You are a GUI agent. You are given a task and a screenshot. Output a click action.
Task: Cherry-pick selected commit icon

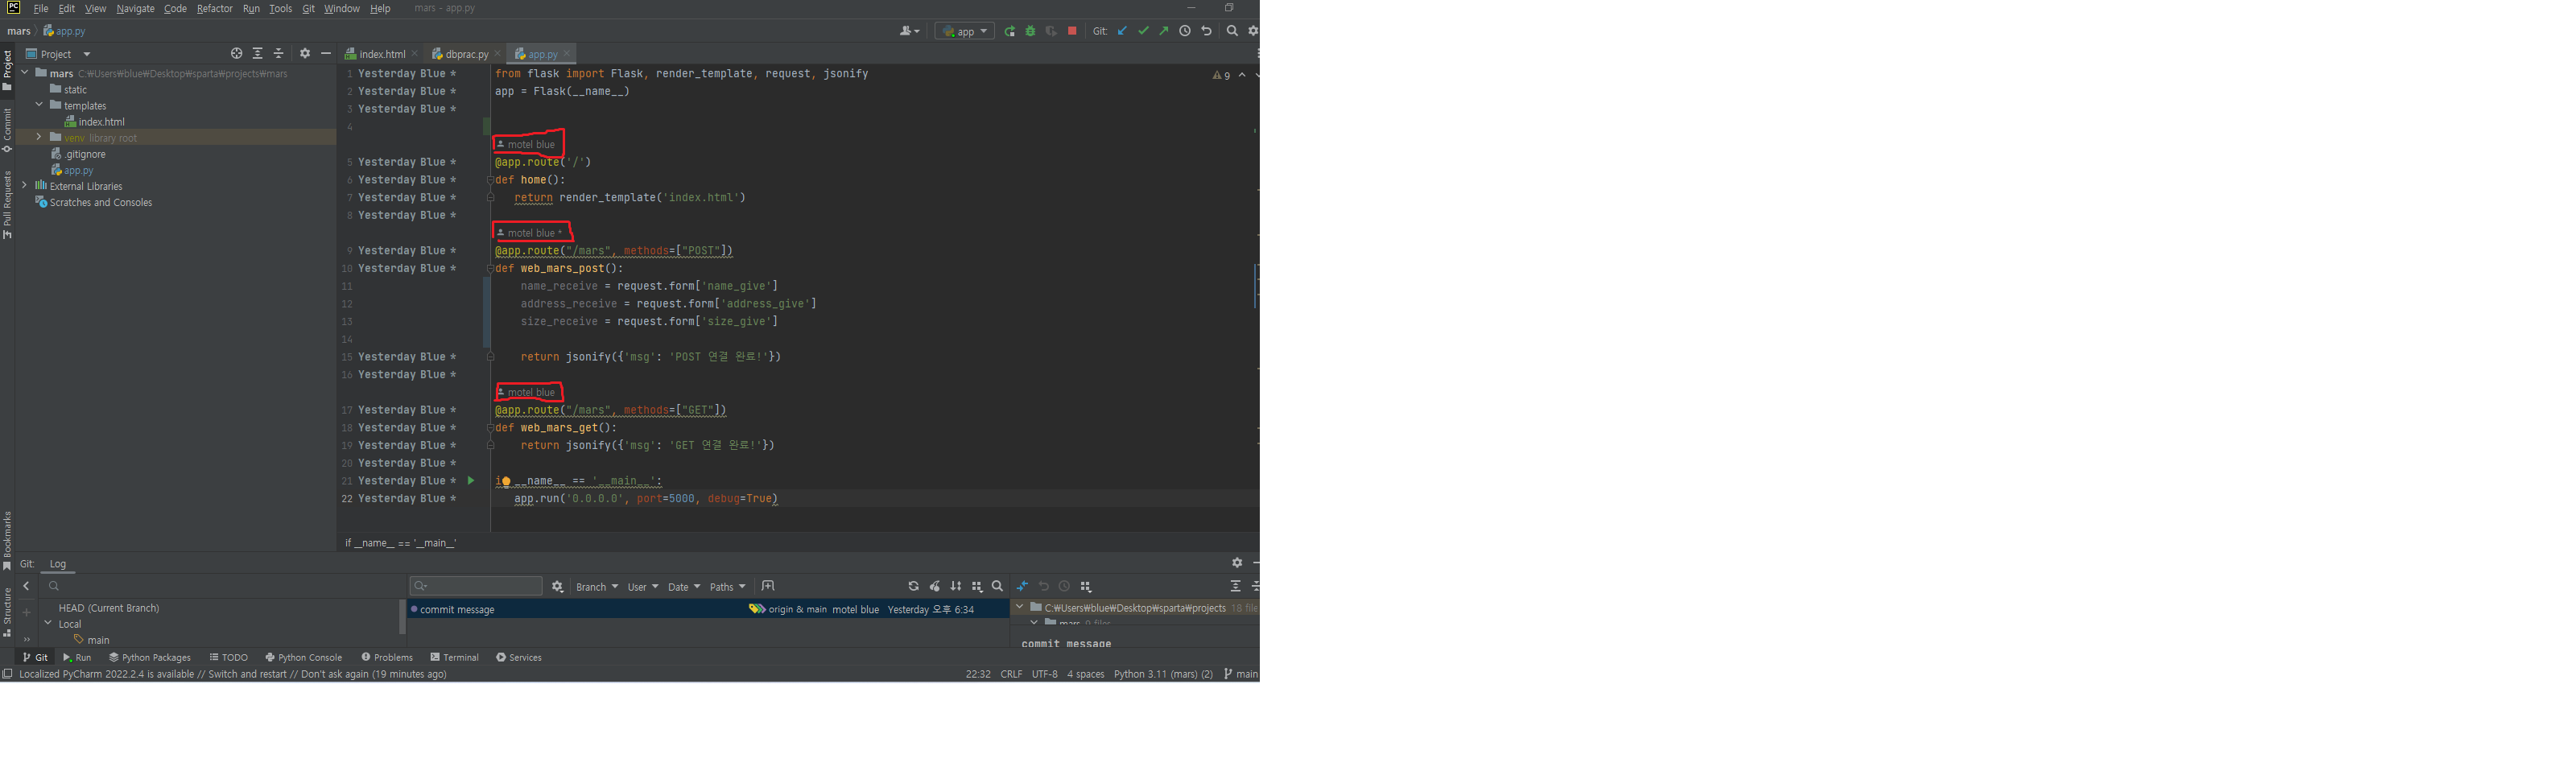(935, 587)
